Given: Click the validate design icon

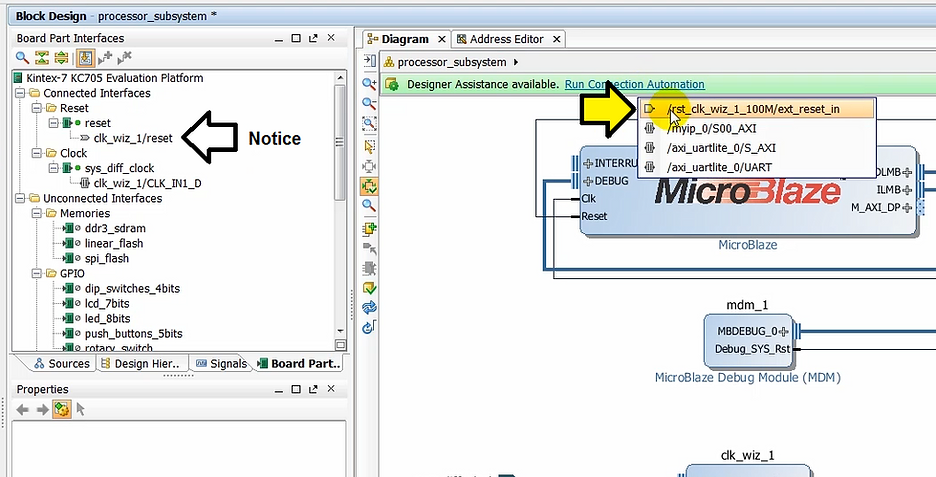Looking at the screenshot, I should click(370, 288).
